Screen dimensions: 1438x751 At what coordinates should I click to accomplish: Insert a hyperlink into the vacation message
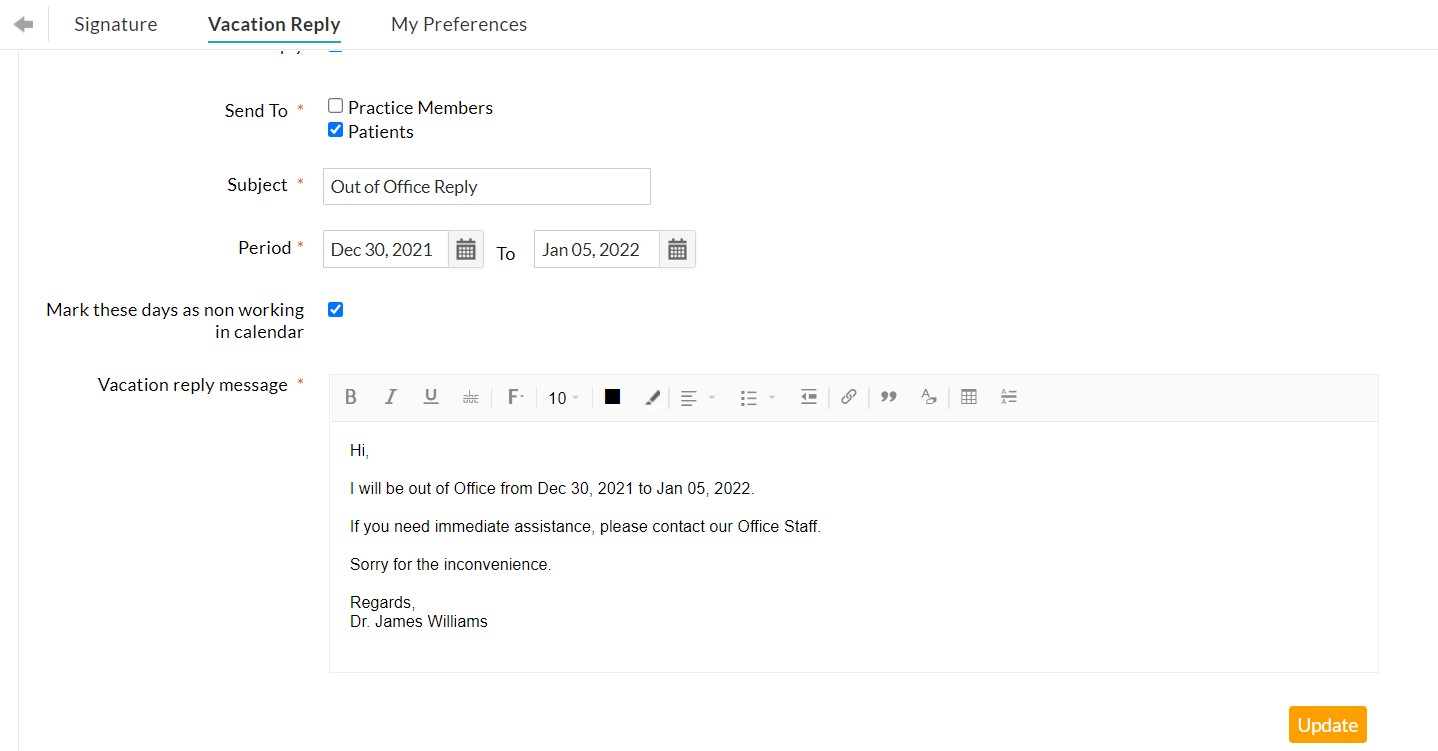(x=848, y=397)
